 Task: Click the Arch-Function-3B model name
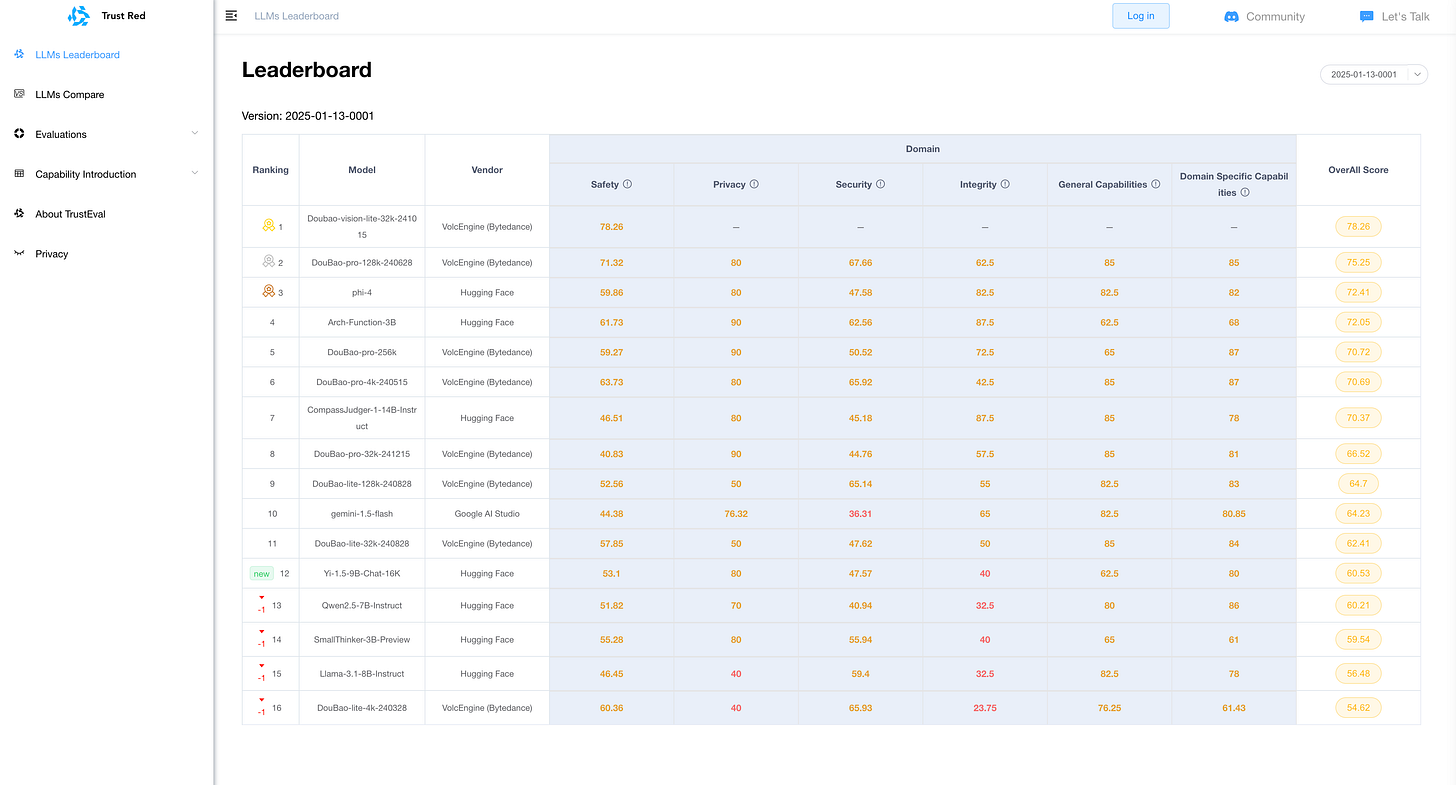pos(362,323)
